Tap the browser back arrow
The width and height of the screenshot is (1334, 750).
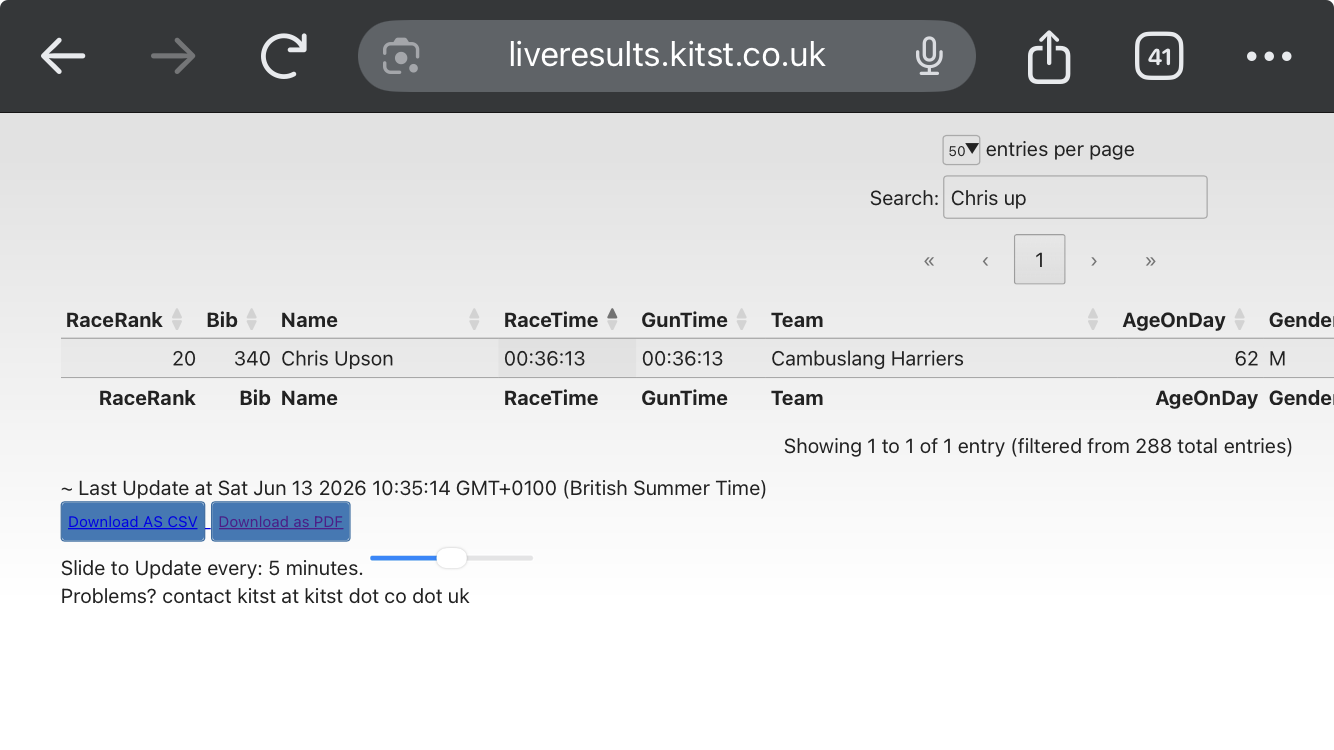click(x=63, y=57)
